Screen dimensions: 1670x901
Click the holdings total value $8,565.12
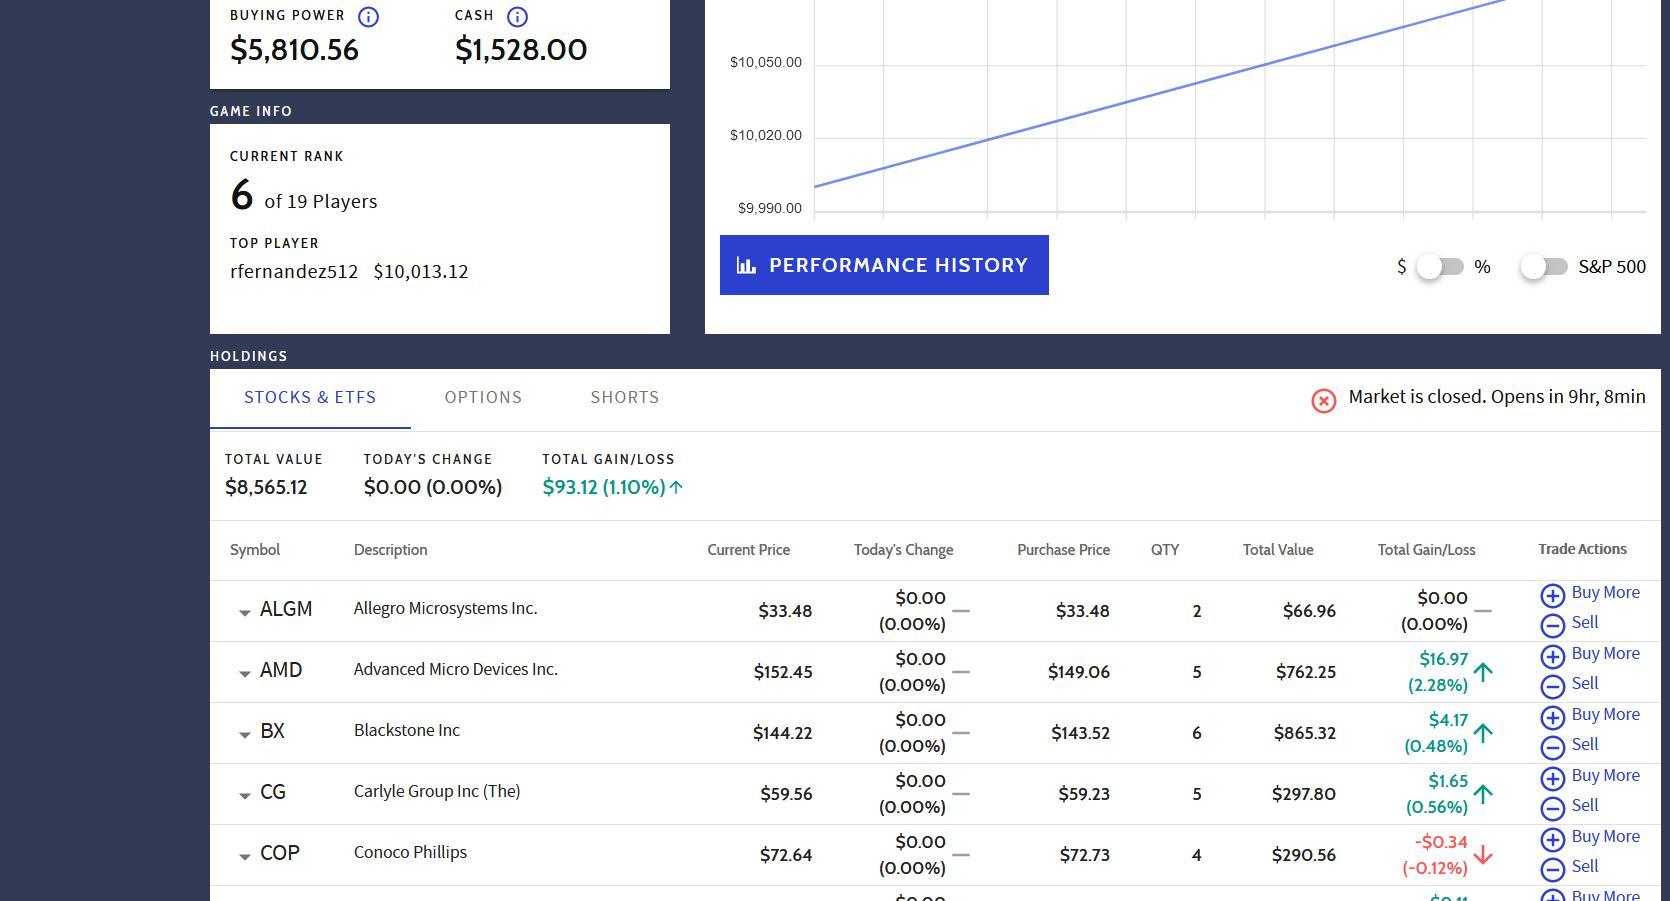[266, 488]
